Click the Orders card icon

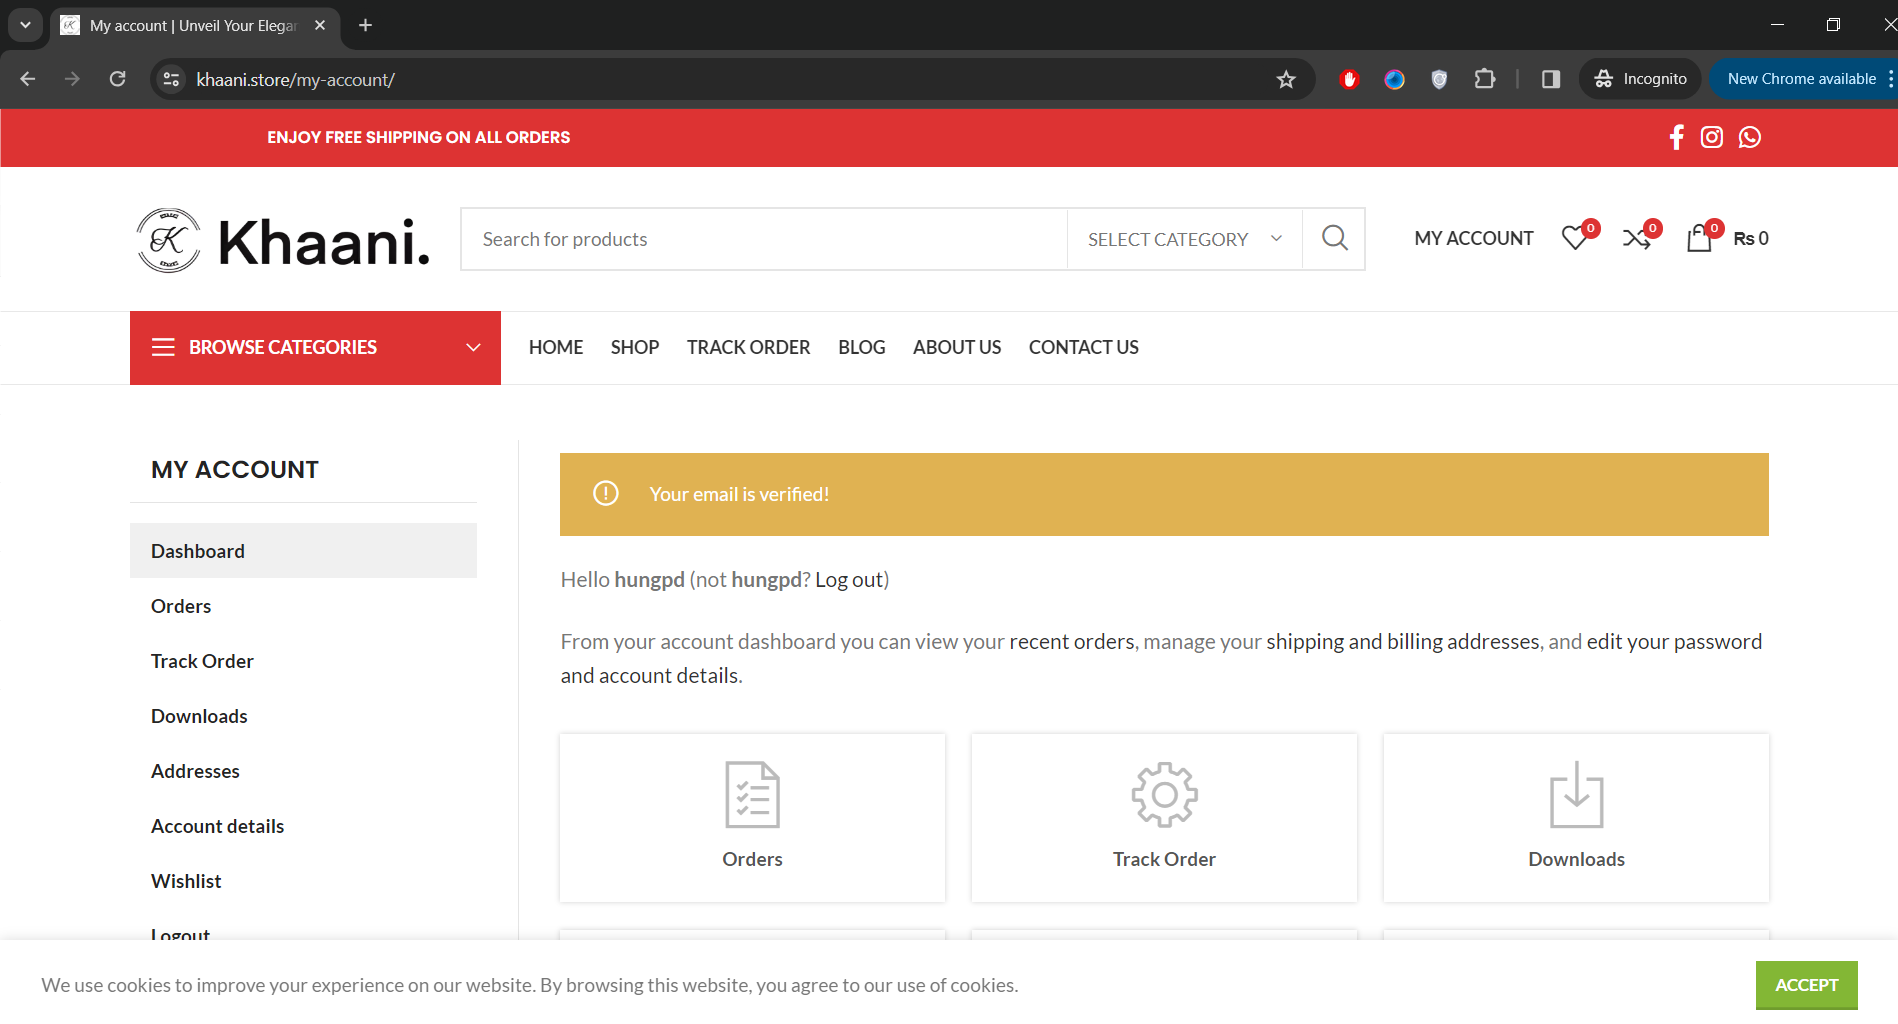coord(752,795)
